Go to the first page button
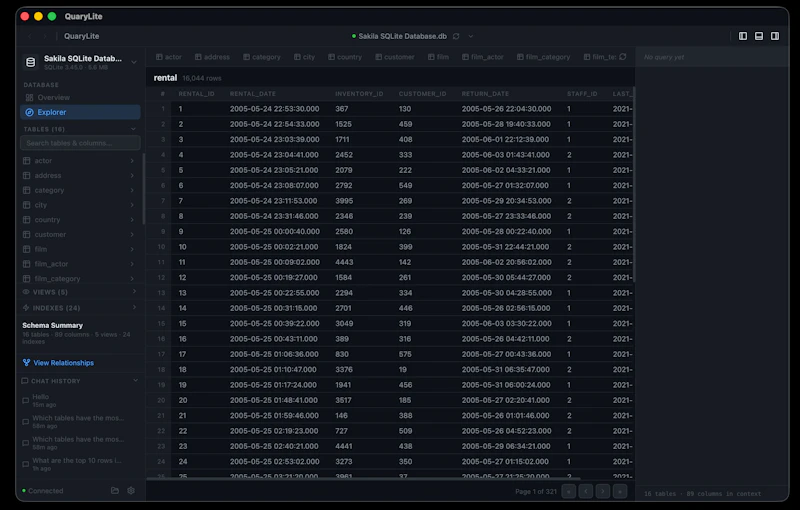800x510 pixels. point(568,491)
